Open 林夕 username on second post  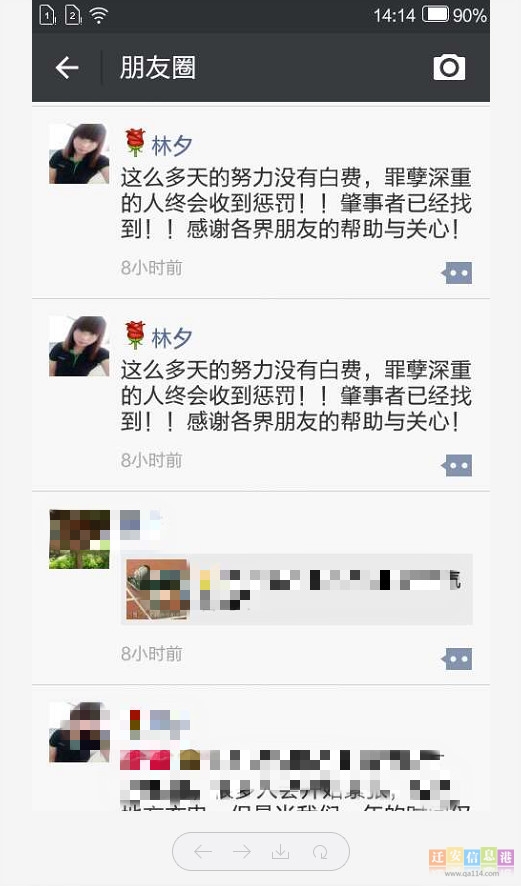coord(171,338)
